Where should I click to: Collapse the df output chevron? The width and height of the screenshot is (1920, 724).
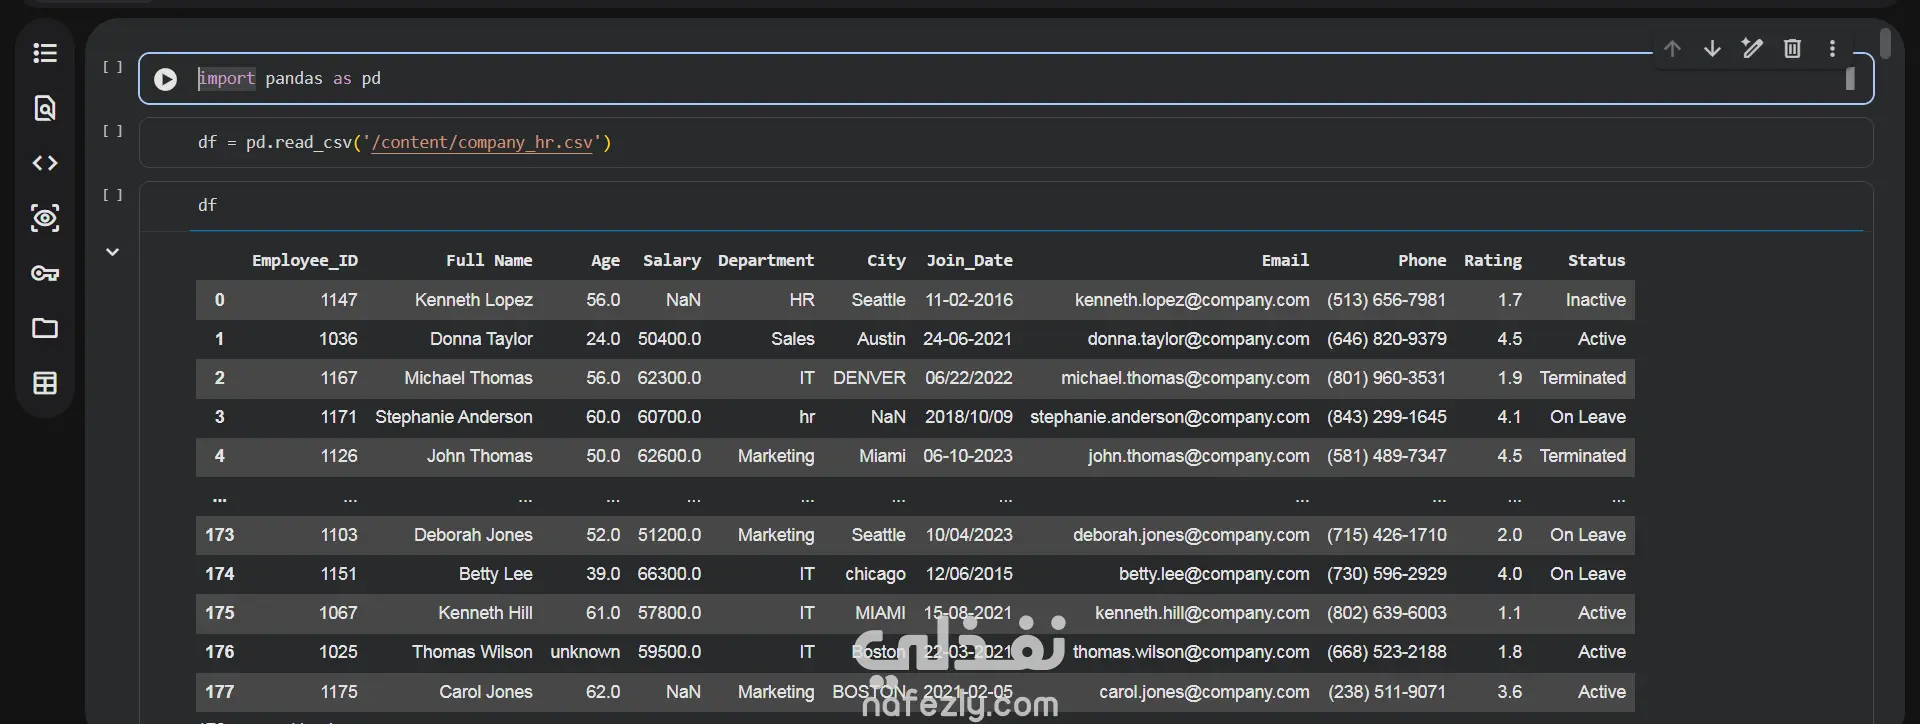[x=113, y=252]
